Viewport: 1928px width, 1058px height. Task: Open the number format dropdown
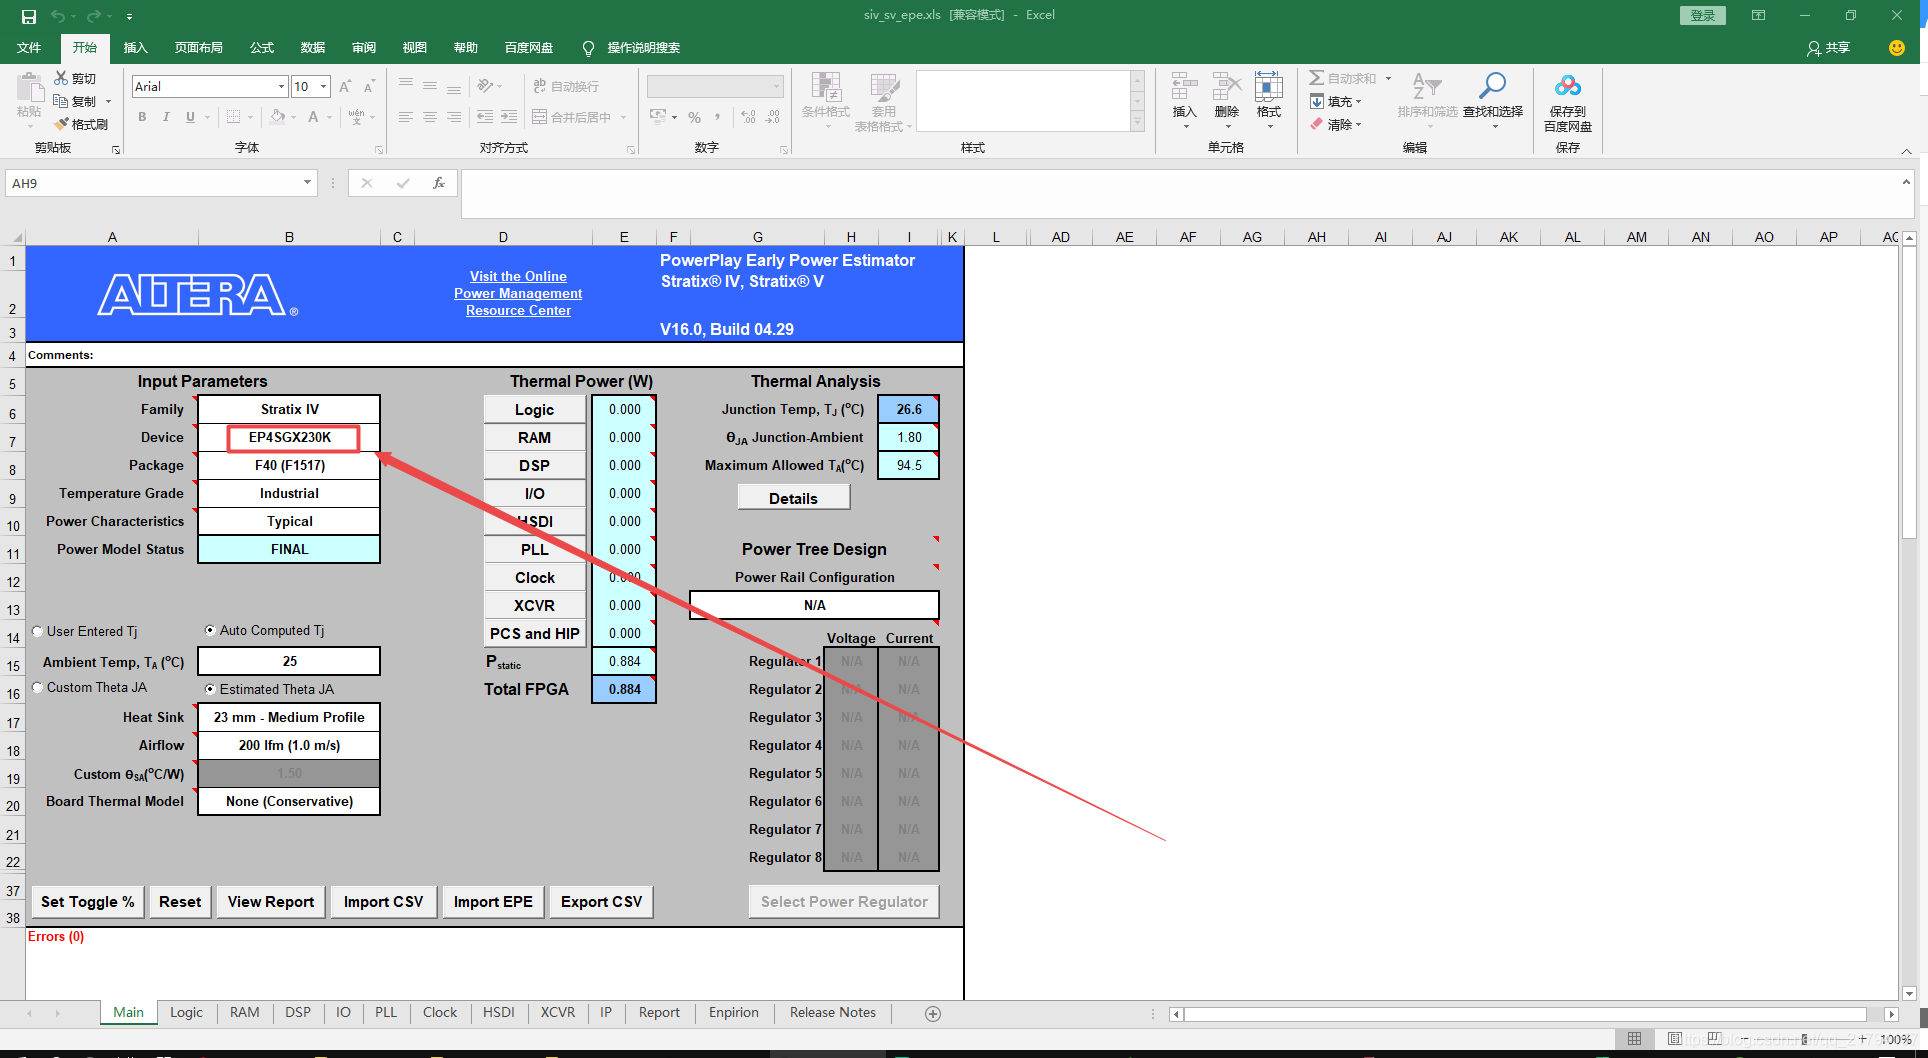(776, 87)
